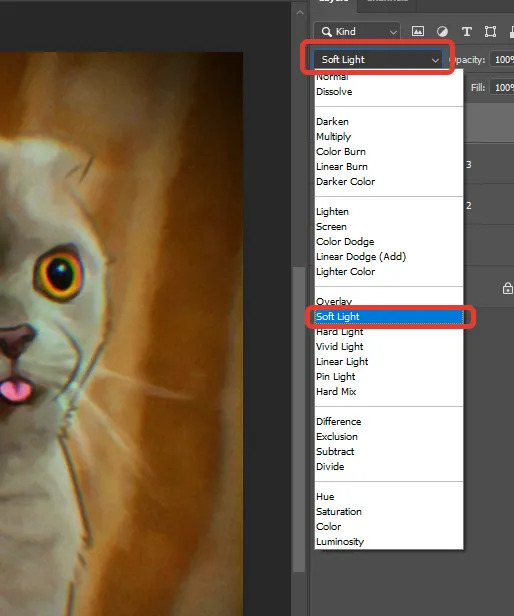Select Luminosity blend mode
This screenshot has height=616, width=514.
(340, 542)
